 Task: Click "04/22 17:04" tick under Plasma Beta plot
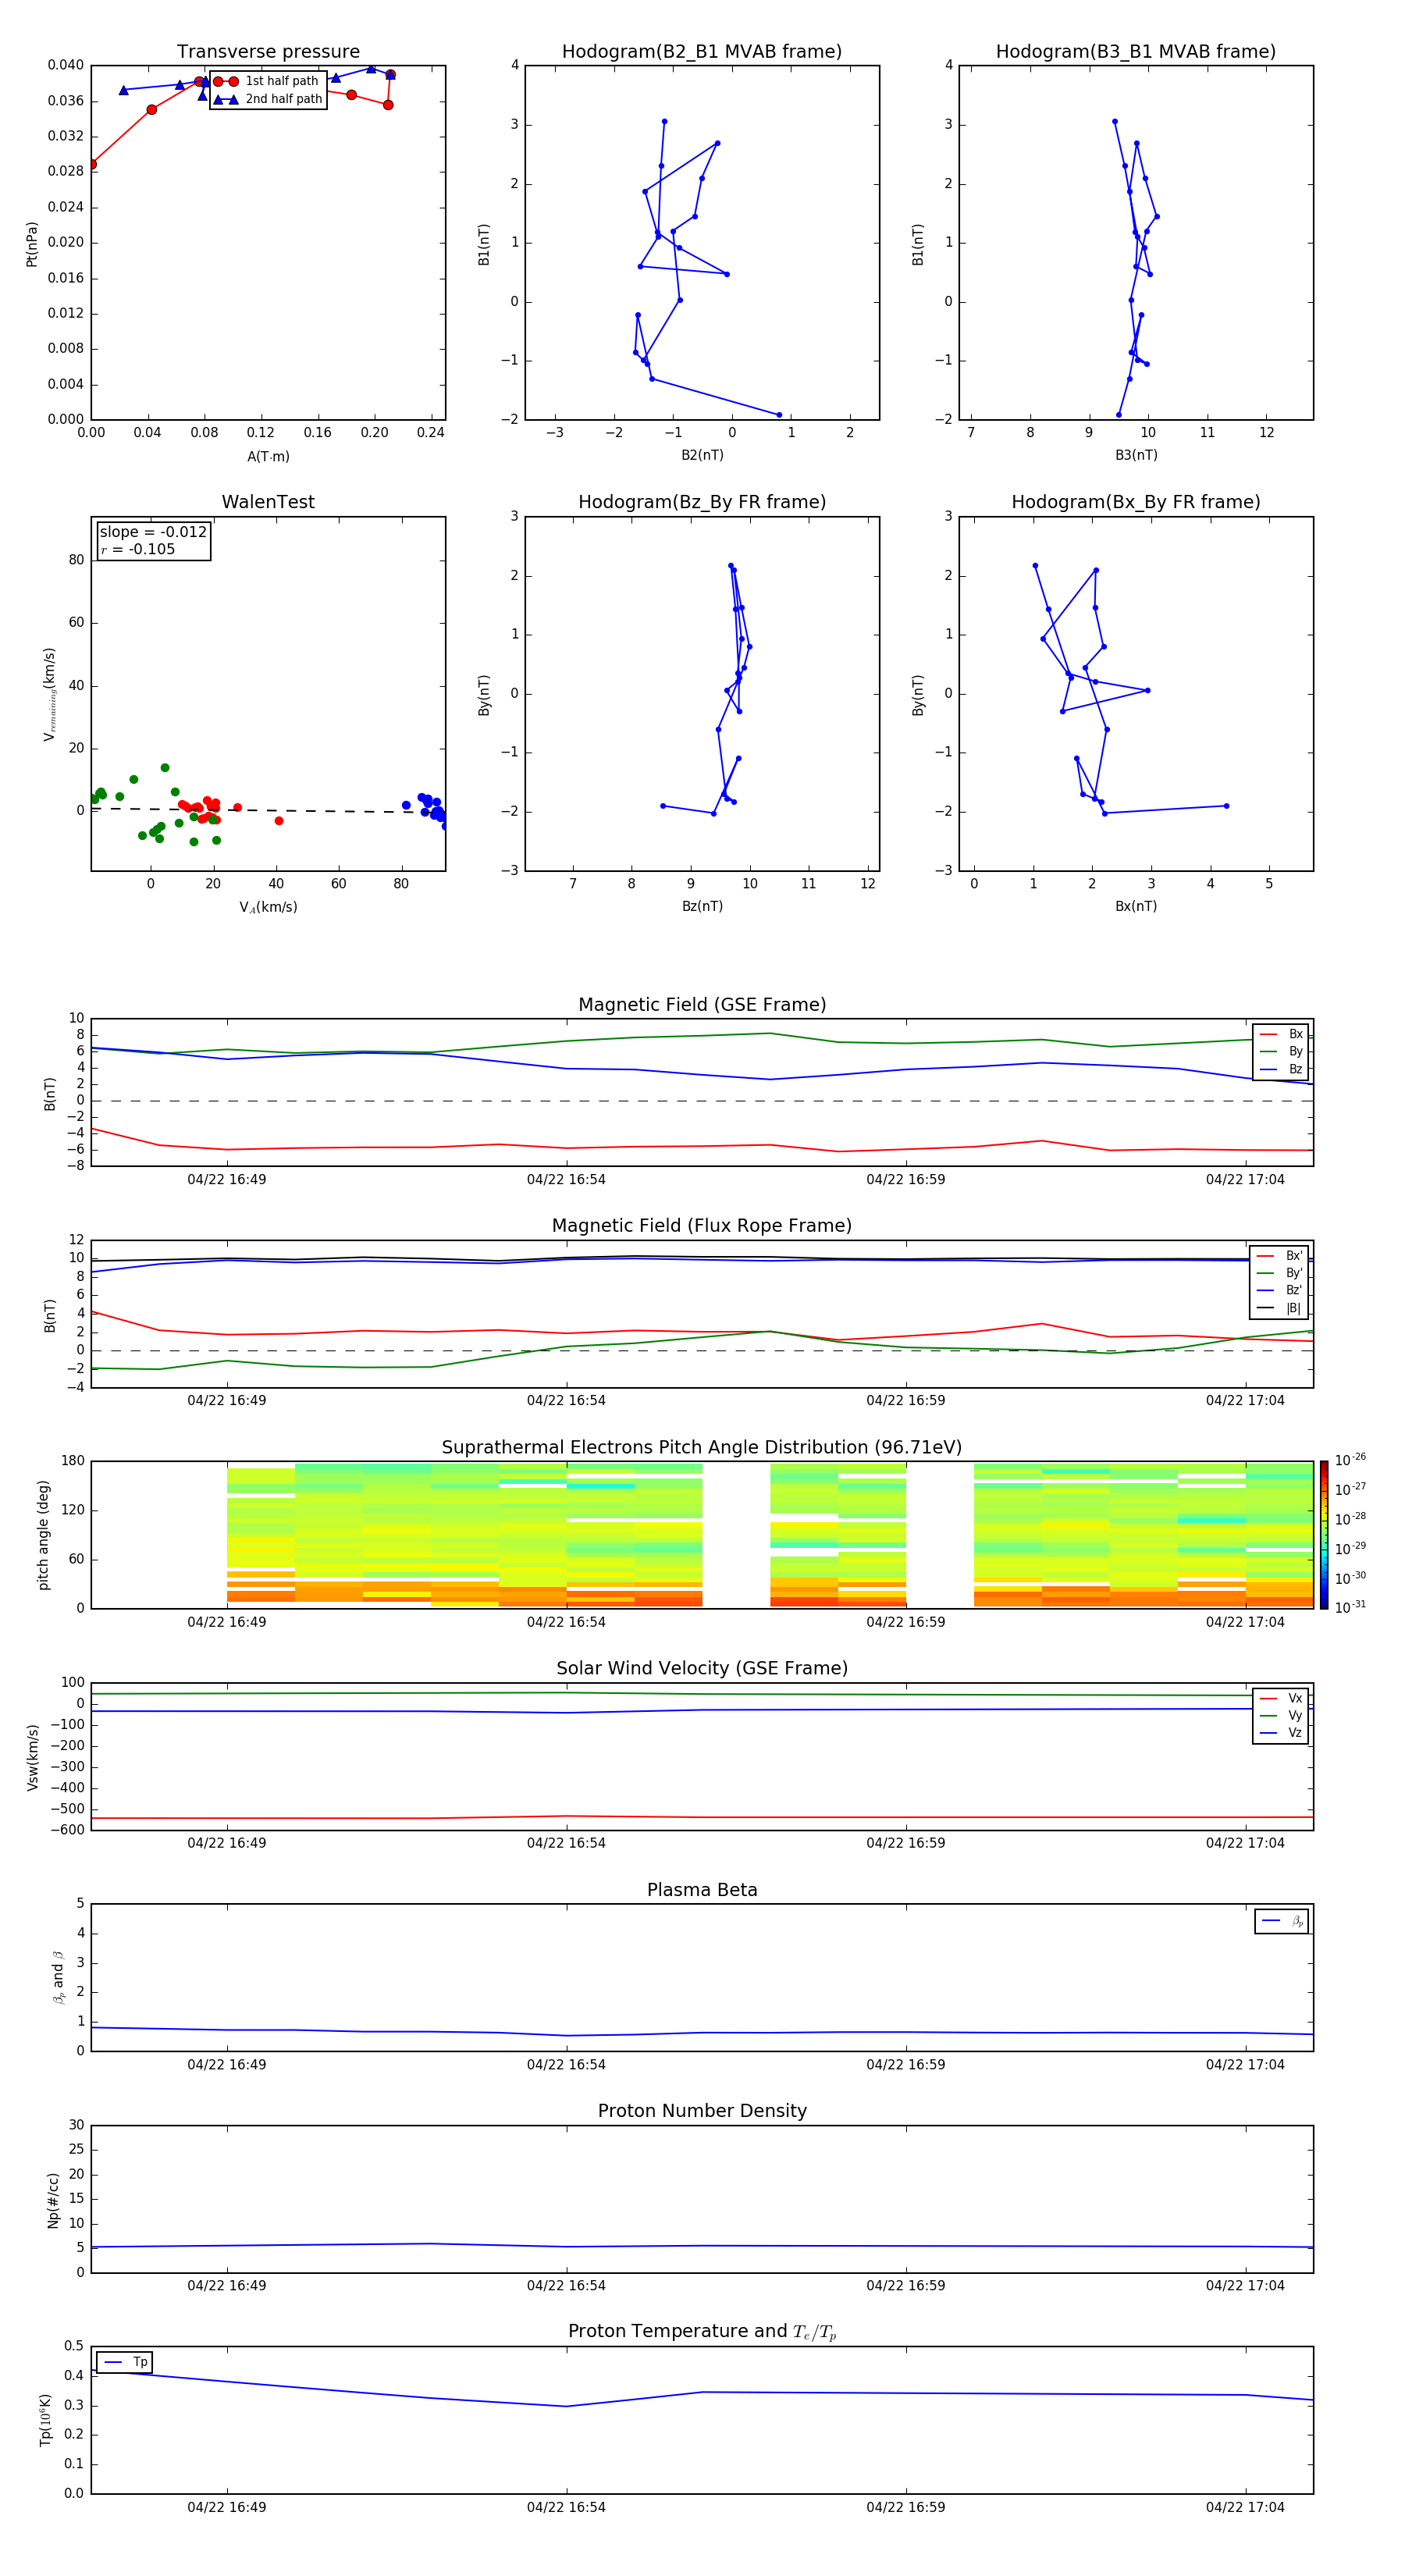tap(1245, 2065)
